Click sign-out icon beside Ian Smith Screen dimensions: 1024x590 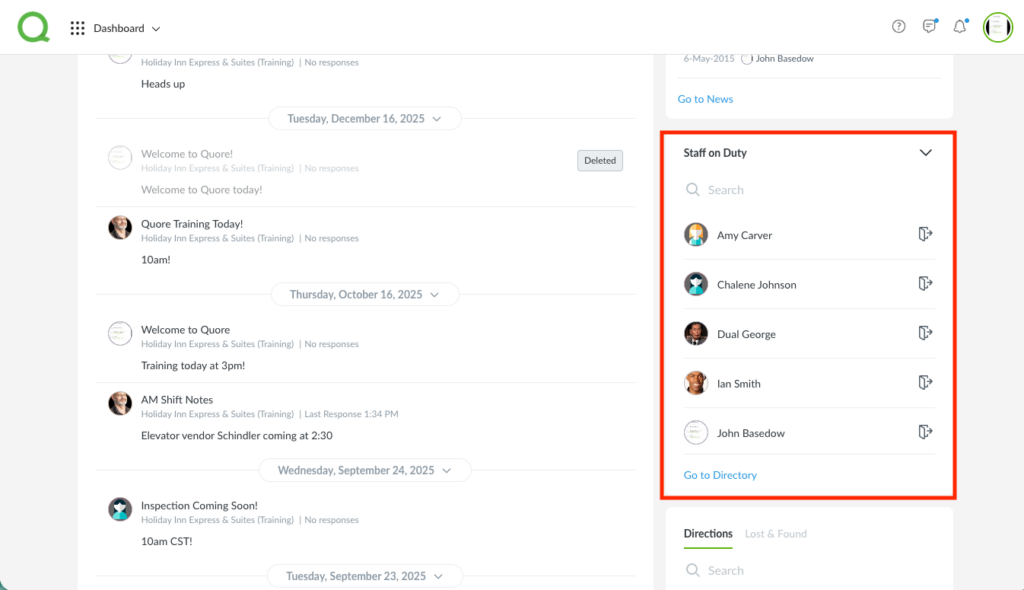tap(925, 382)
